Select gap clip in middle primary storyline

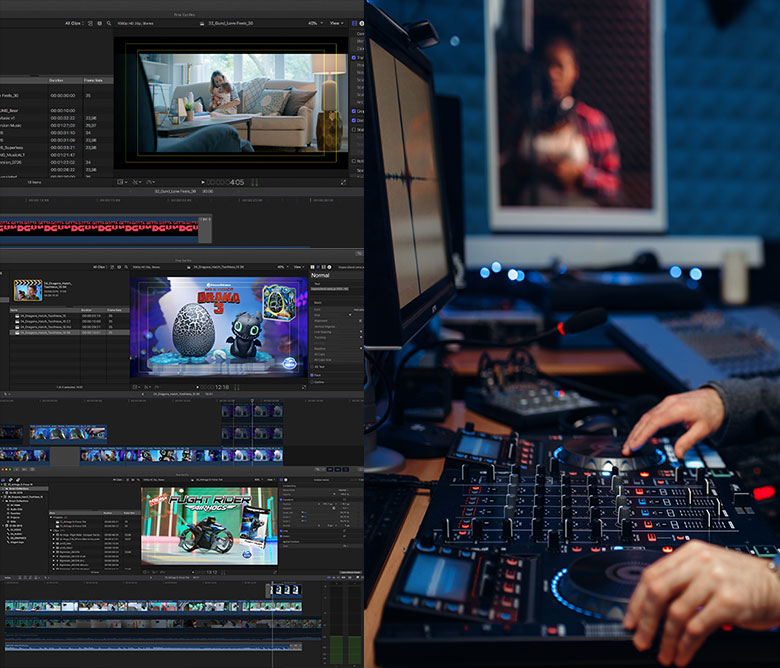tap(64, 455)
